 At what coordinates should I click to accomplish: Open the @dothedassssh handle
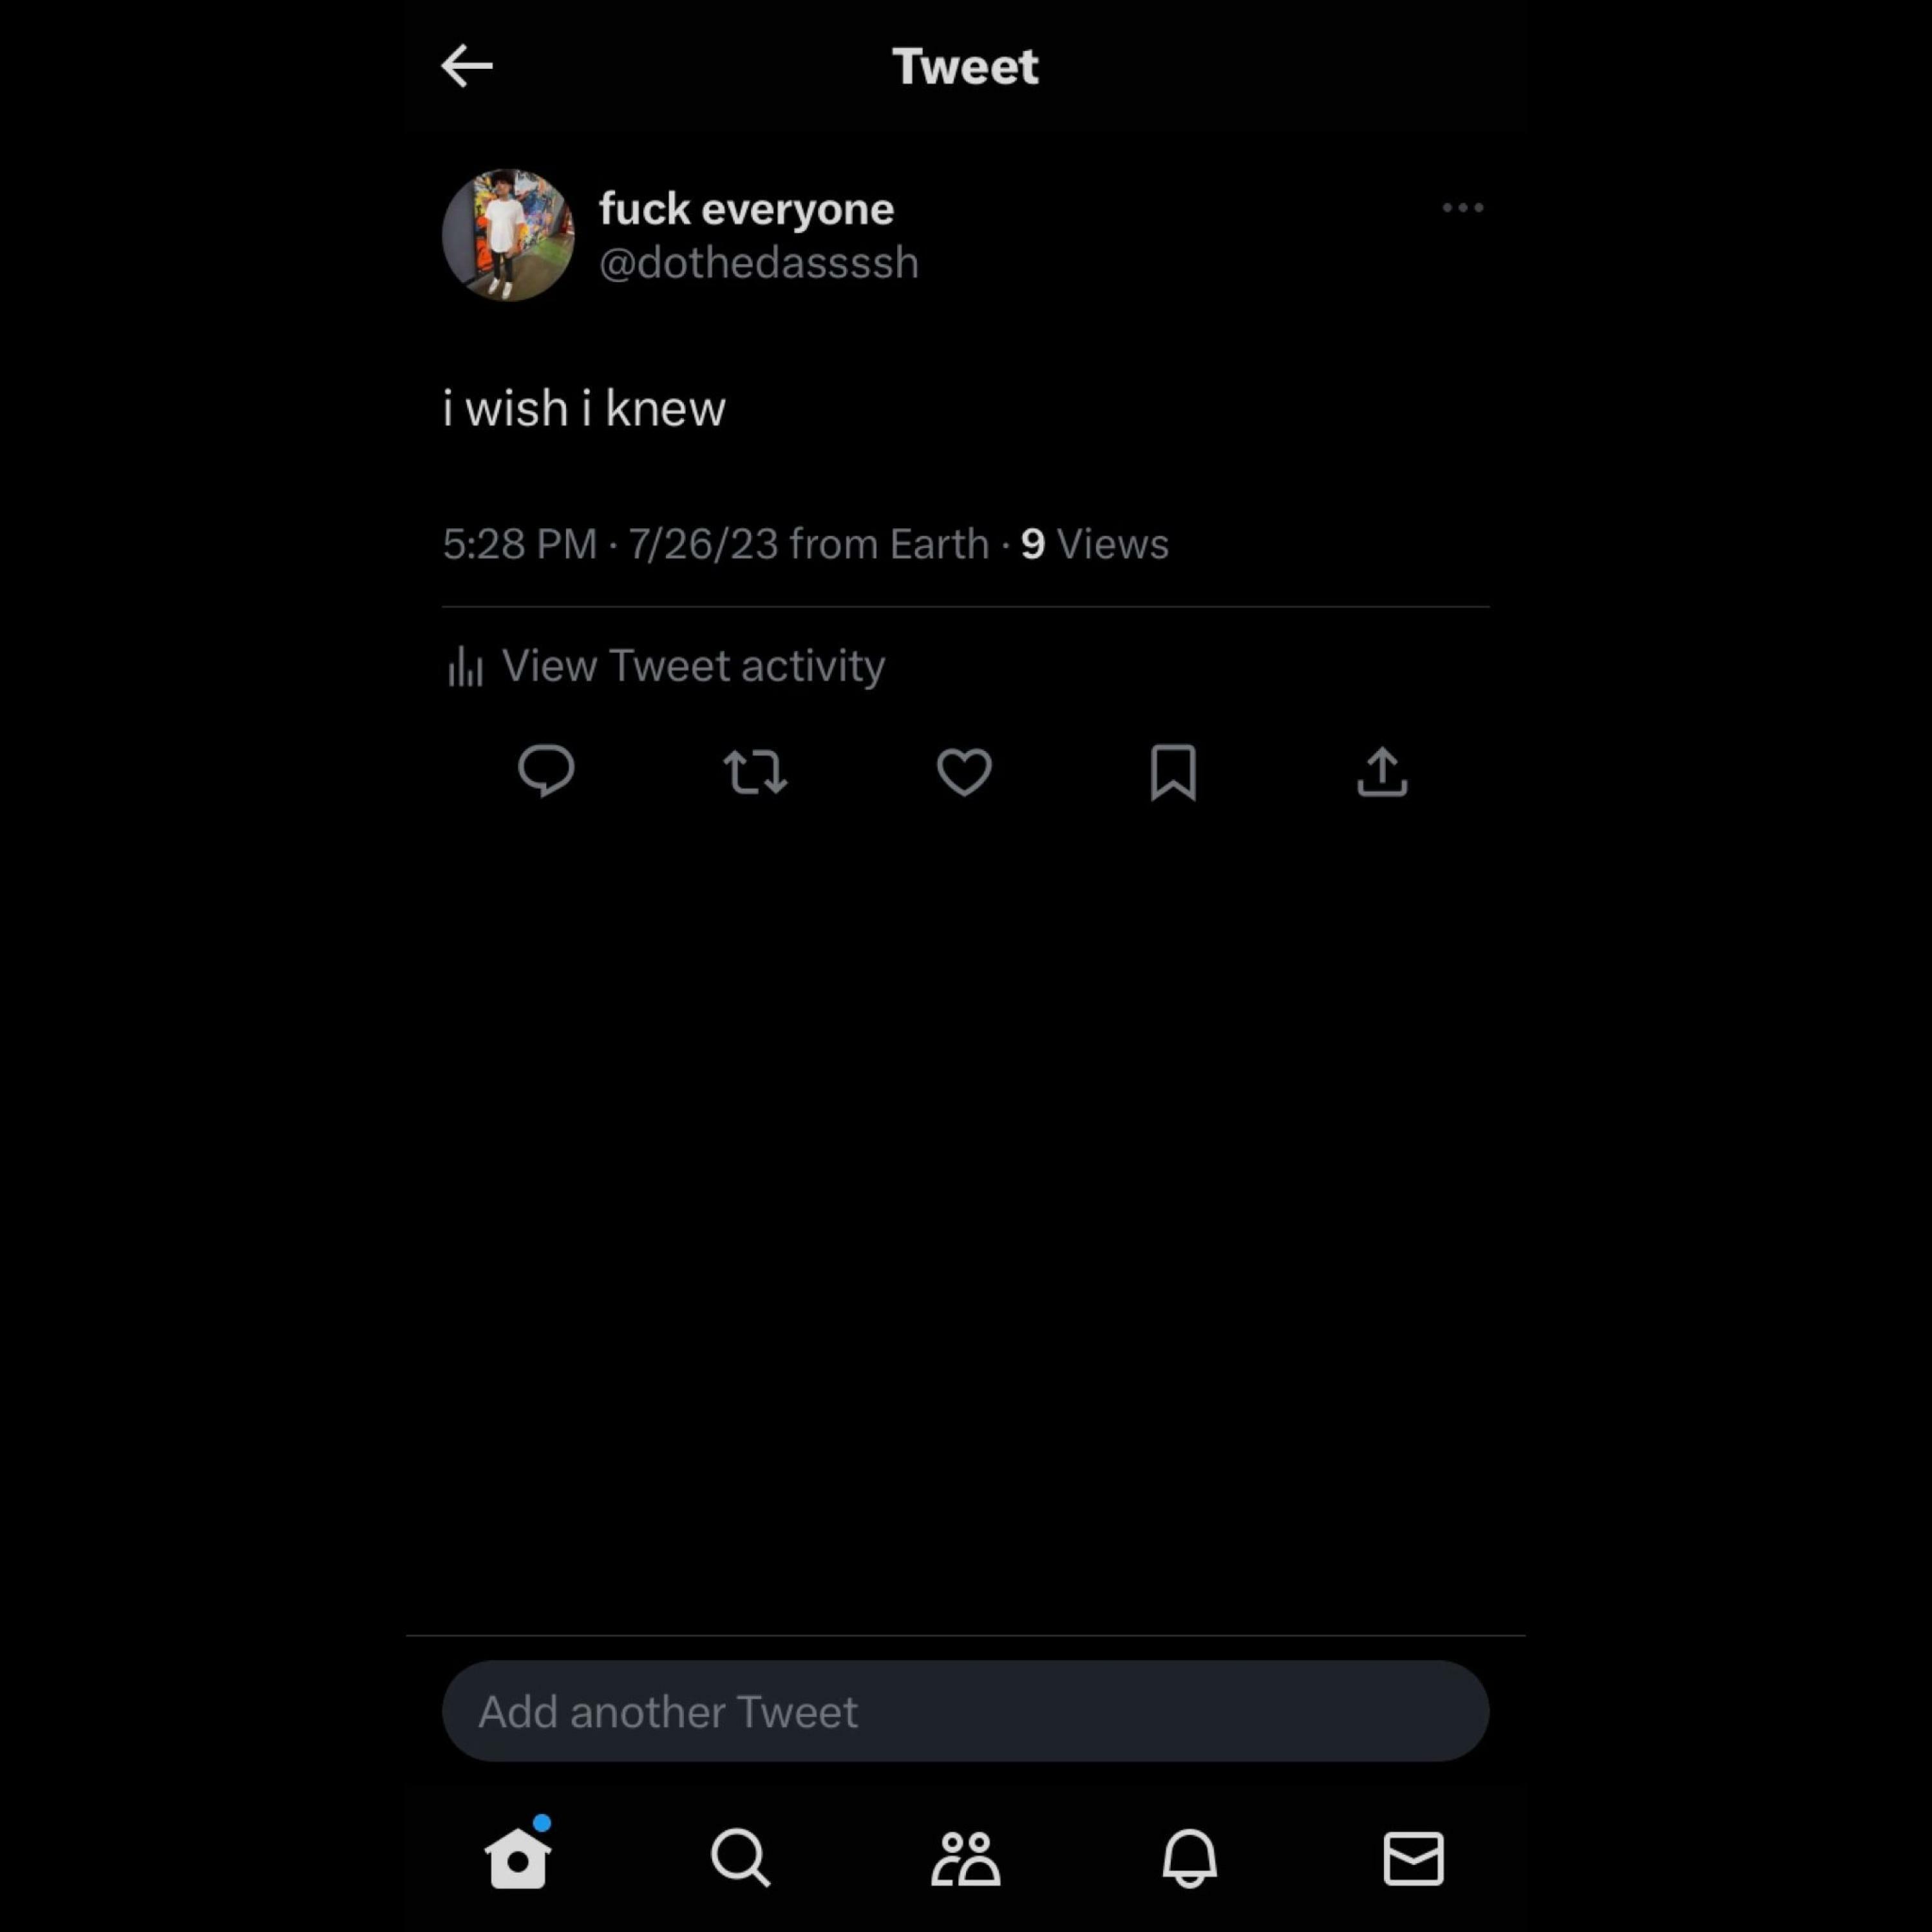click(759, 263)
